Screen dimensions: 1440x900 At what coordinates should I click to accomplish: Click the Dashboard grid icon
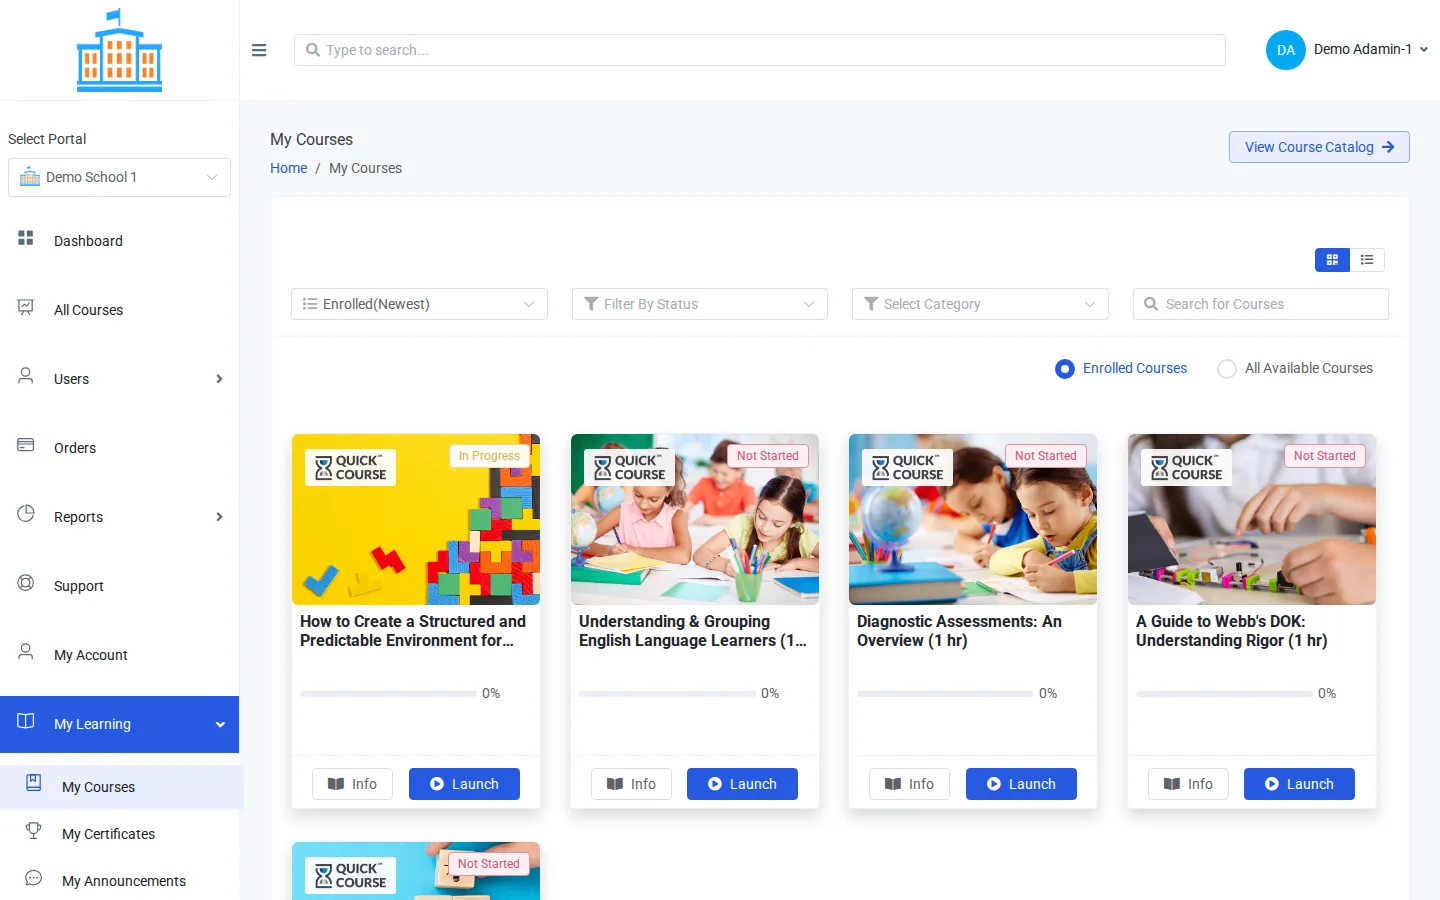click(26, 238)
